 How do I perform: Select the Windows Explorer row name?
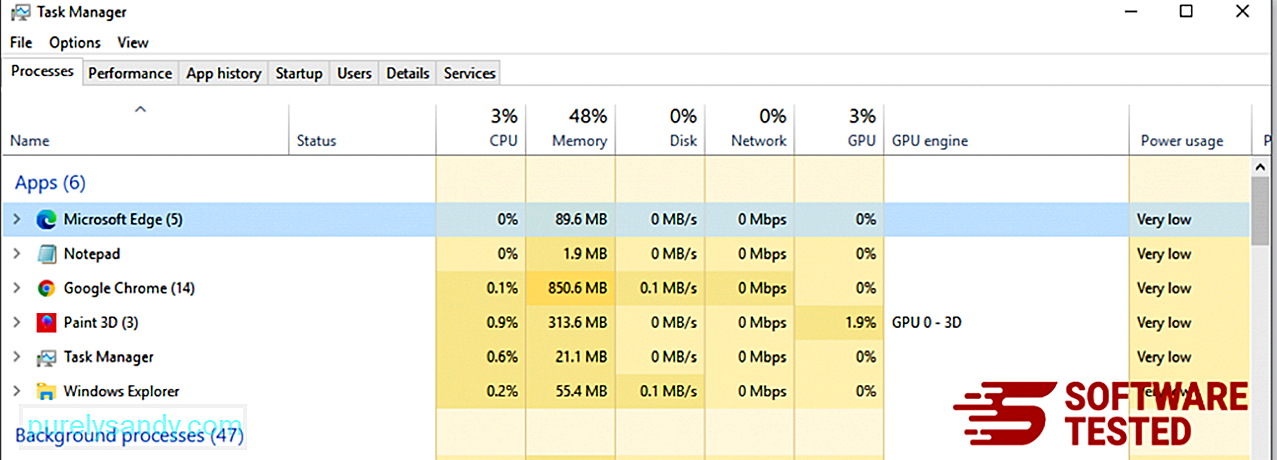tap(122, 391)
